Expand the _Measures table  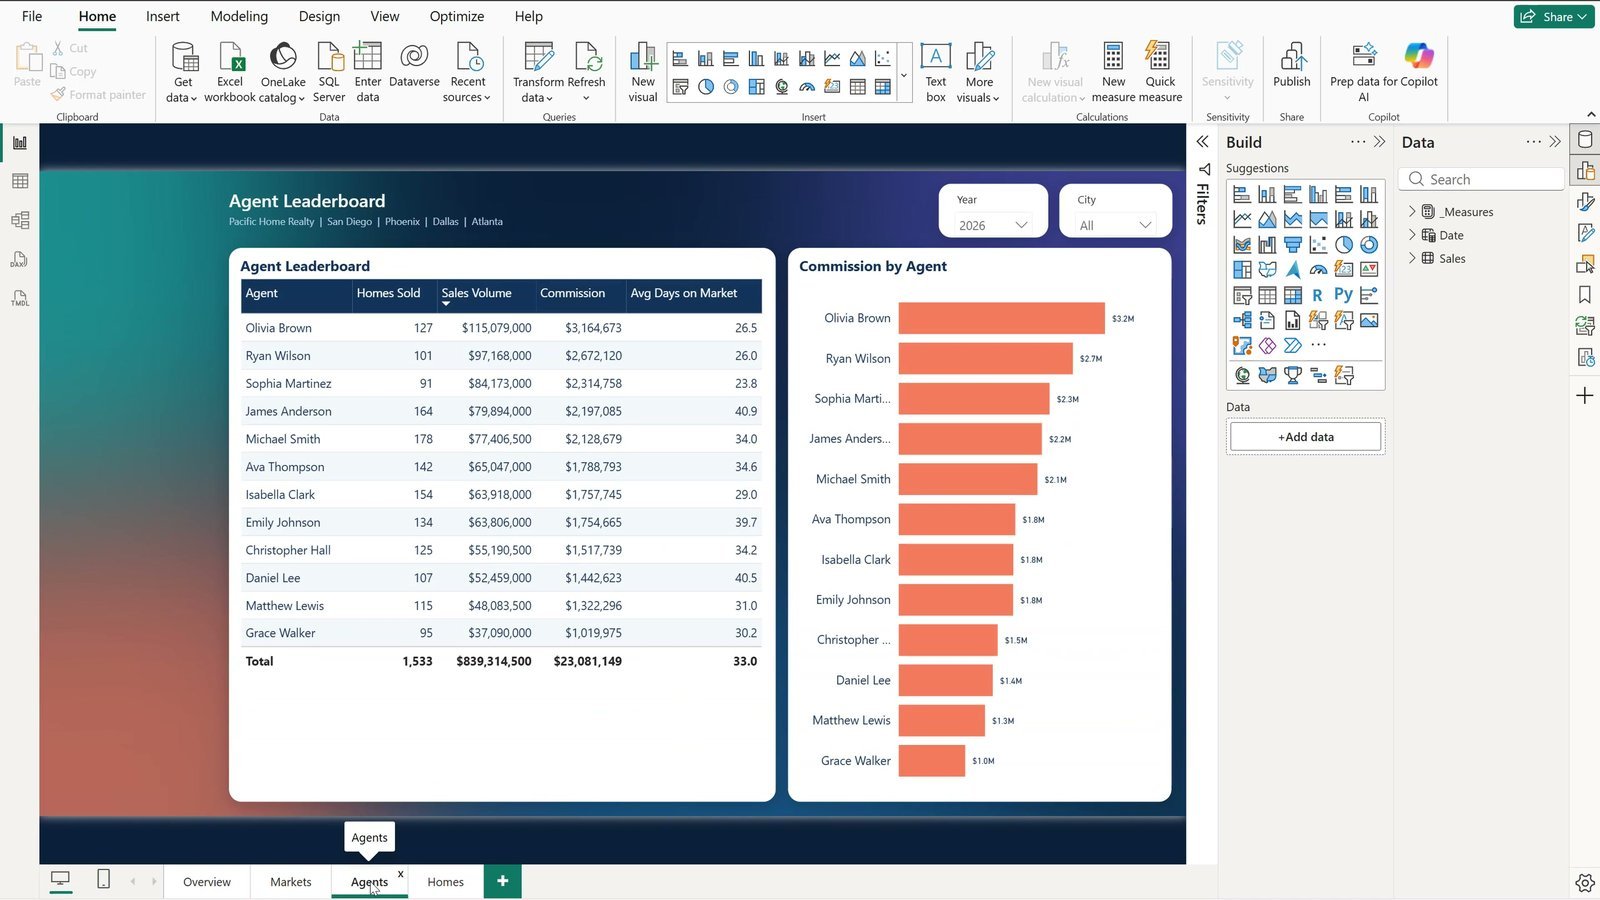pyautogui.click(x=1412, y=212)
